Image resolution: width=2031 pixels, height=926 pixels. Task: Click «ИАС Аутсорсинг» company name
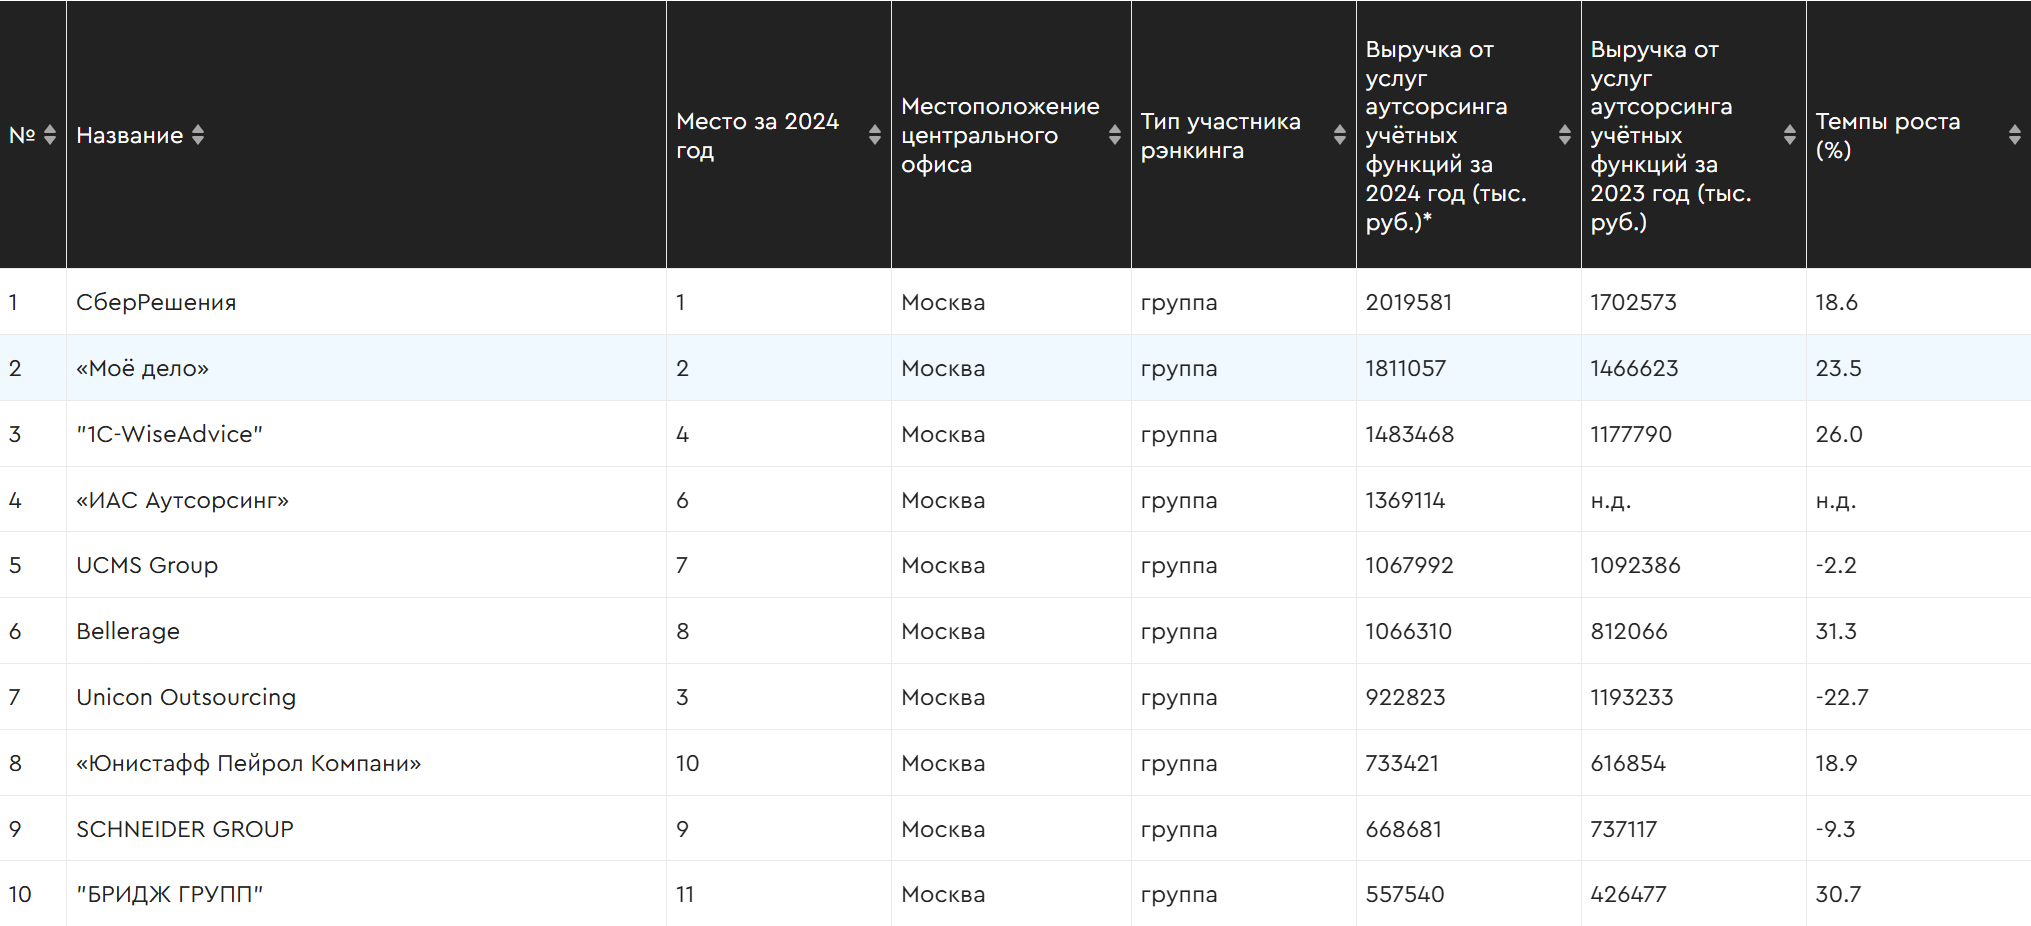(x=182, y=500)
